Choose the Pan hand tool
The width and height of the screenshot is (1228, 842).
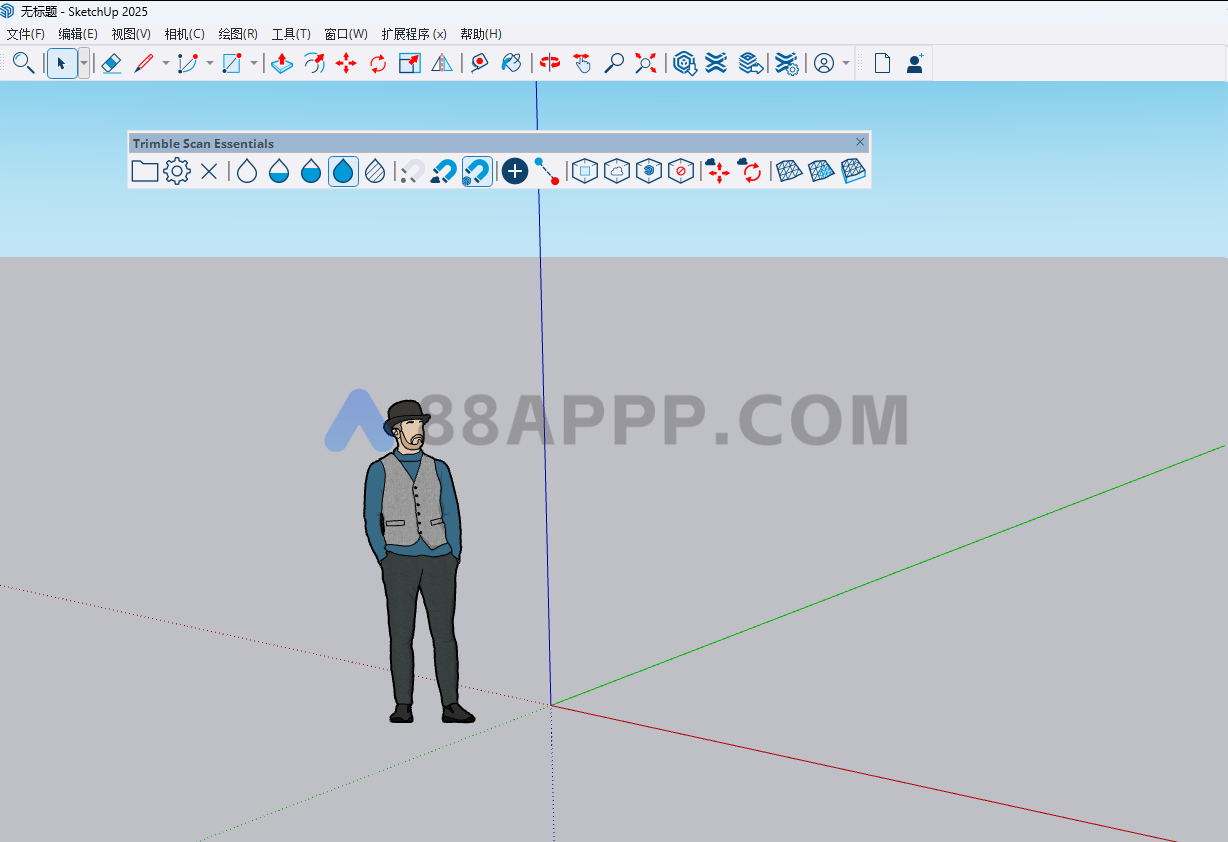coord(582,63)
